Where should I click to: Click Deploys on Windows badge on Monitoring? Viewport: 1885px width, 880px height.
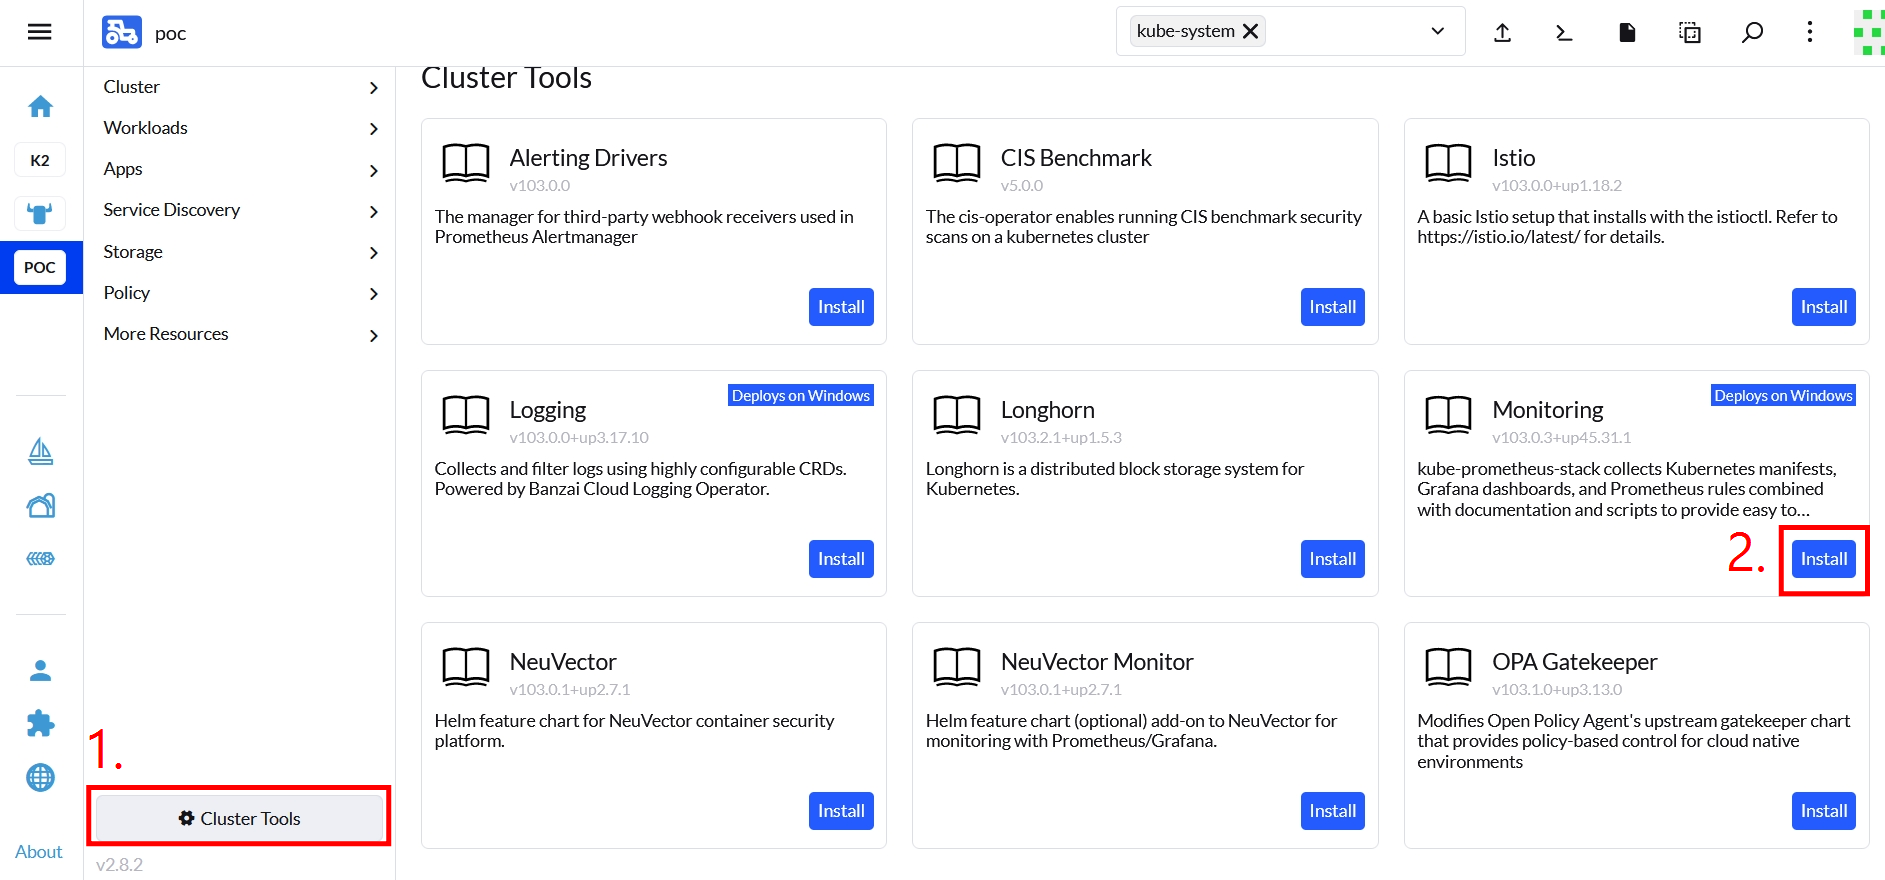point(1784,395)
